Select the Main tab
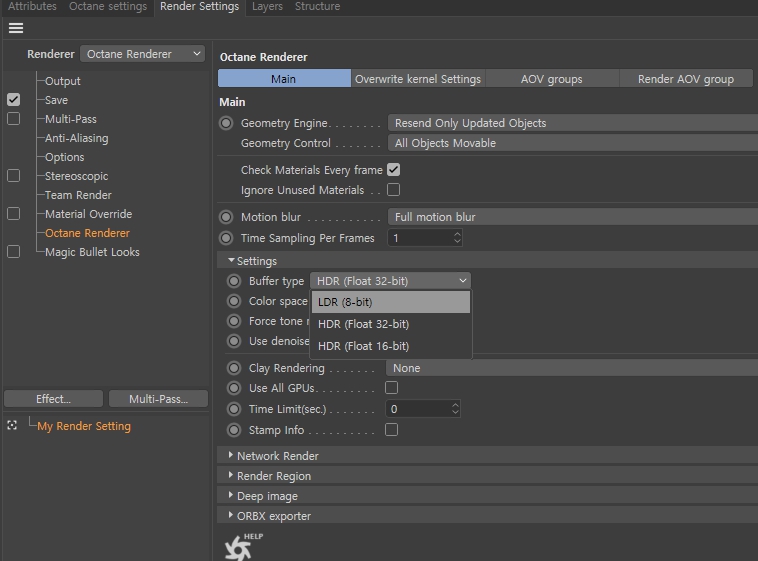Image resolution: width=758 pixels, height=561 pixels. (284, 79)
